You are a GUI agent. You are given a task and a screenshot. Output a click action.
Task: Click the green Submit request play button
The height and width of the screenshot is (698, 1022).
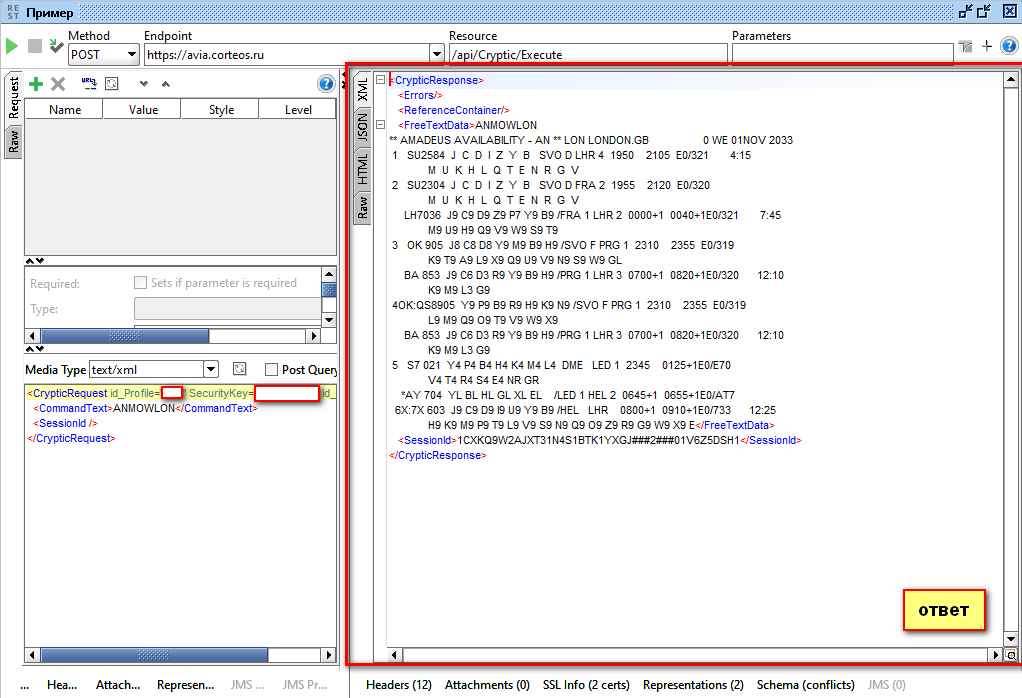pos(12,46)
